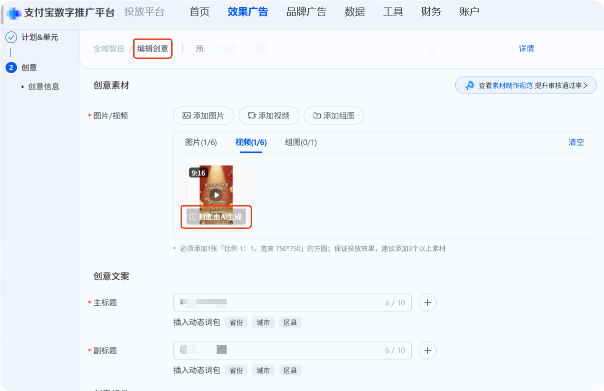Viewport: 604px width, 391px height.
Task: Play the 9:16 video thumbnail
Action: pyautogui.click(x=216, y=195)
